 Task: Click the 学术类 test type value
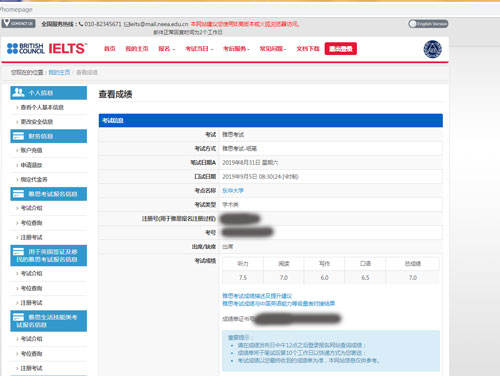click(230, 205)
